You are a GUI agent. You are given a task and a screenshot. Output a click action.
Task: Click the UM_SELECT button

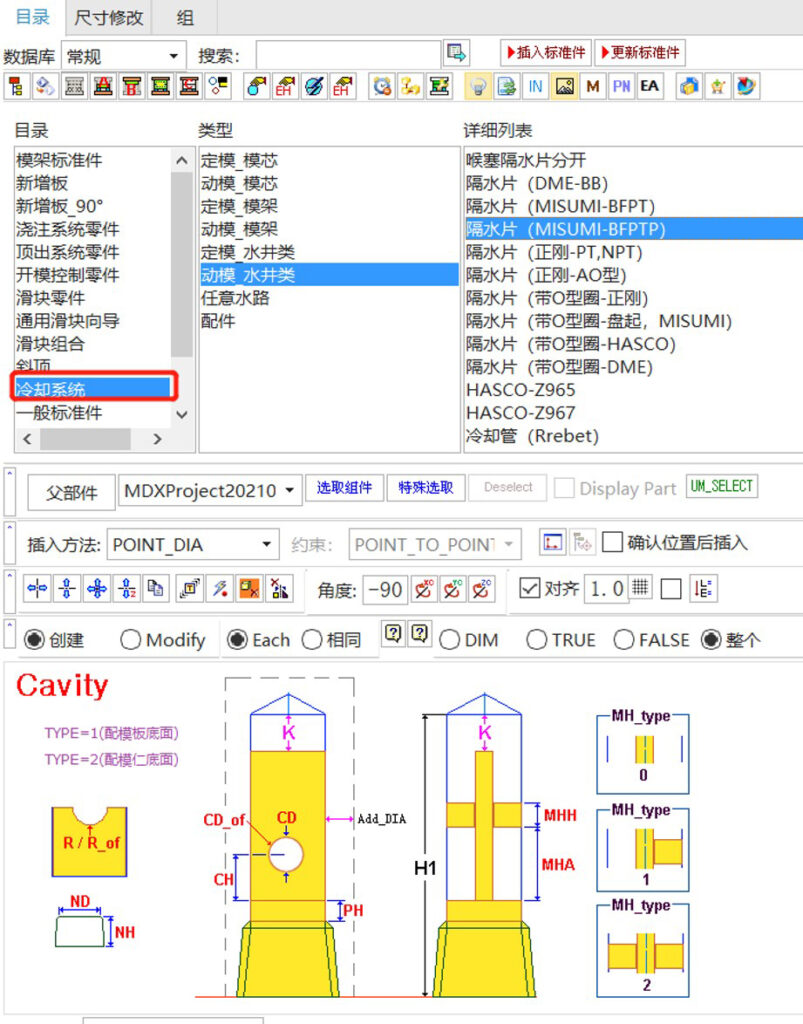(x=722, y=486)
